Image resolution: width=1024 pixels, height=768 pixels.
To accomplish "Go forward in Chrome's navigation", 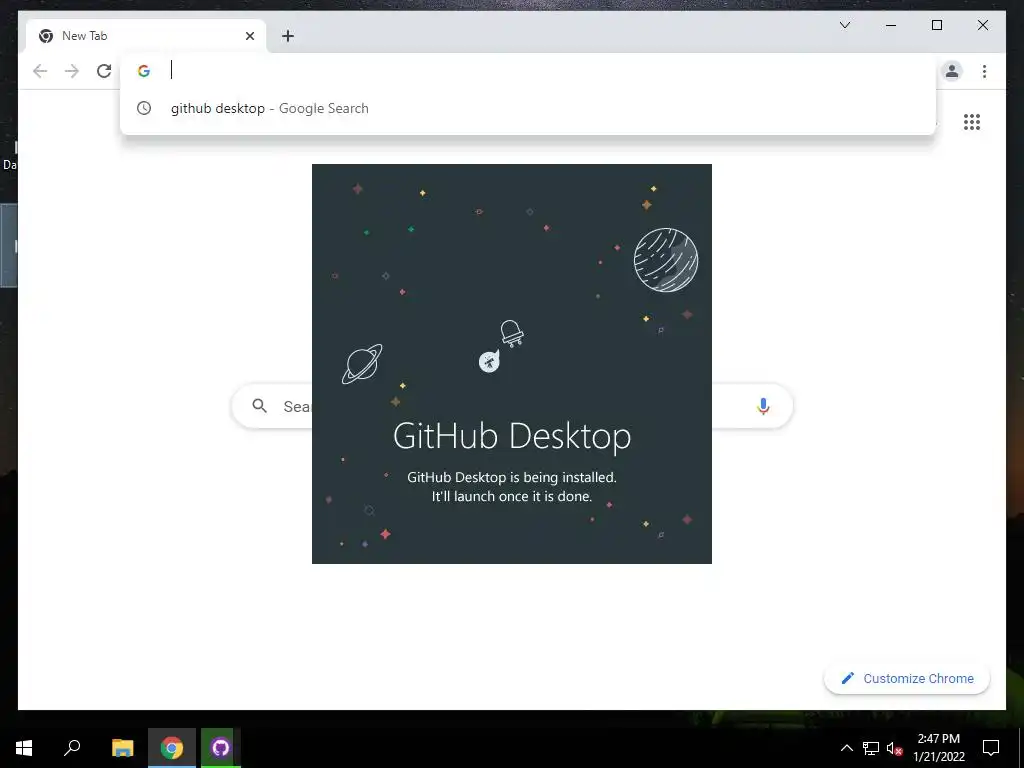I will [x=72, y=71].
